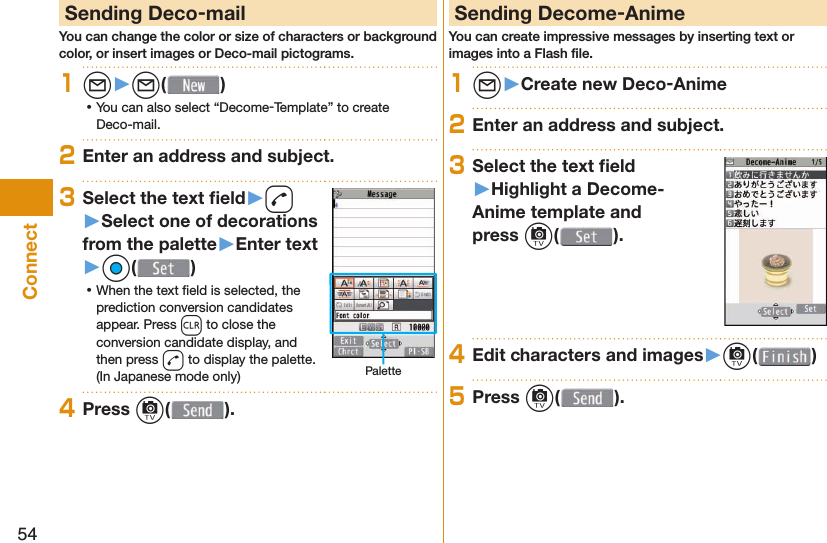Choose the Insert image palette icon
The width and height of the screenshot is (827, 543).
[383, 283]
